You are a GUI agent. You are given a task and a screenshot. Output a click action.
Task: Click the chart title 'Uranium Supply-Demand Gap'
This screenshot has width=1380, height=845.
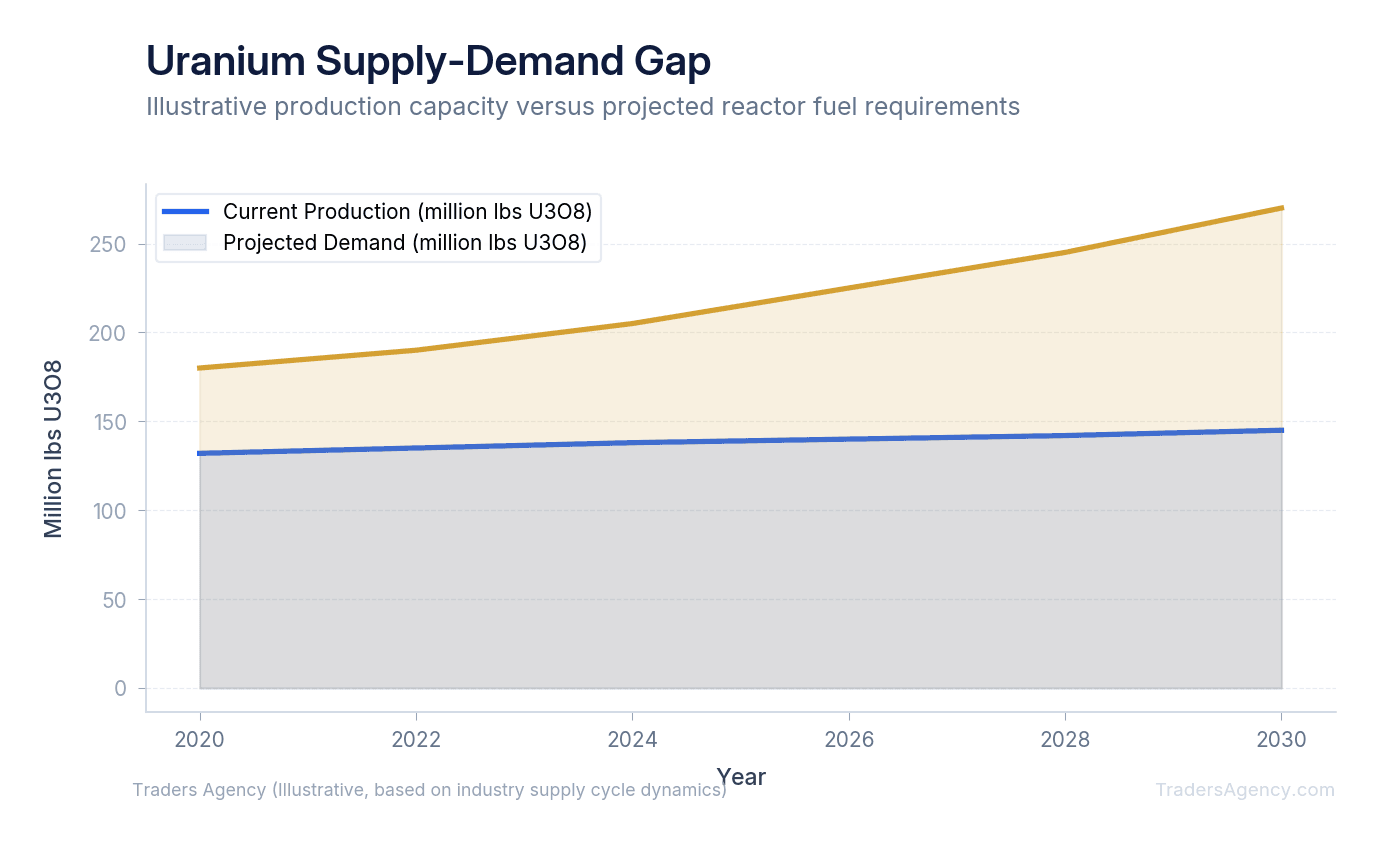click(428, 61)
